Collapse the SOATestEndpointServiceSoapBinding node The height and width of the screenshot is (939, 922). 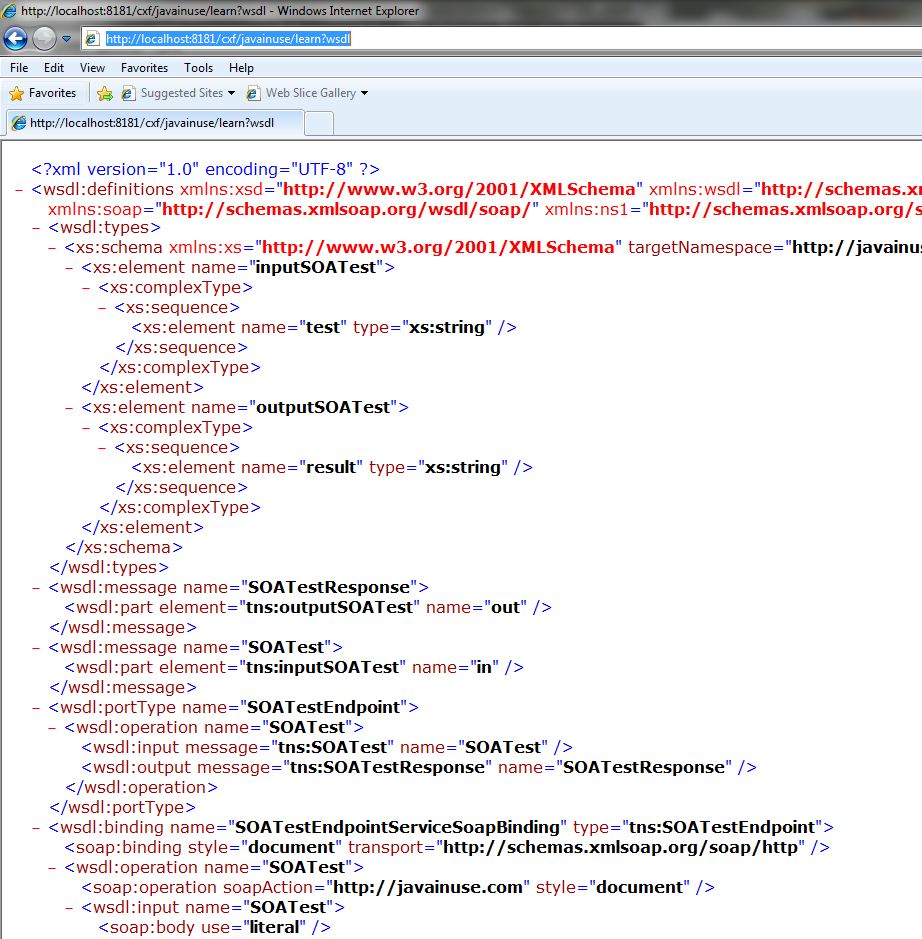click(36, 828)
